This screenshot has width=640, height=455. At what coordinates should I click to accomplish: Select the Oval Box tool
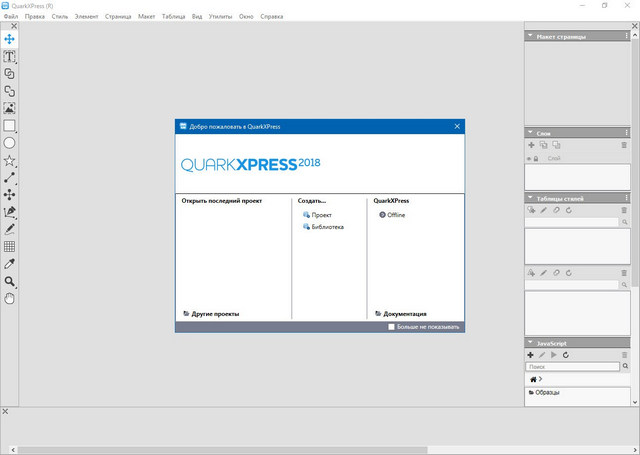[9, 143]
